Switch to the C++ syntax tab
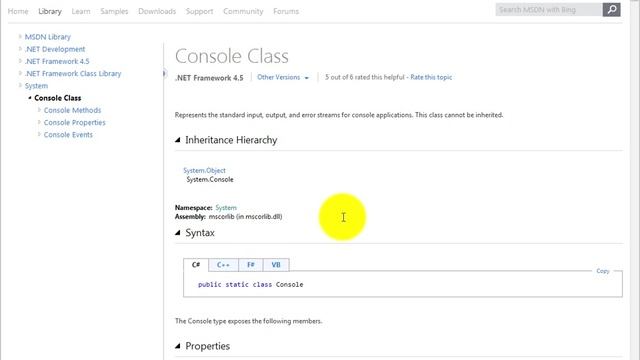The width and height of the screenshot is (640, 360). click(x=223, y=264)
